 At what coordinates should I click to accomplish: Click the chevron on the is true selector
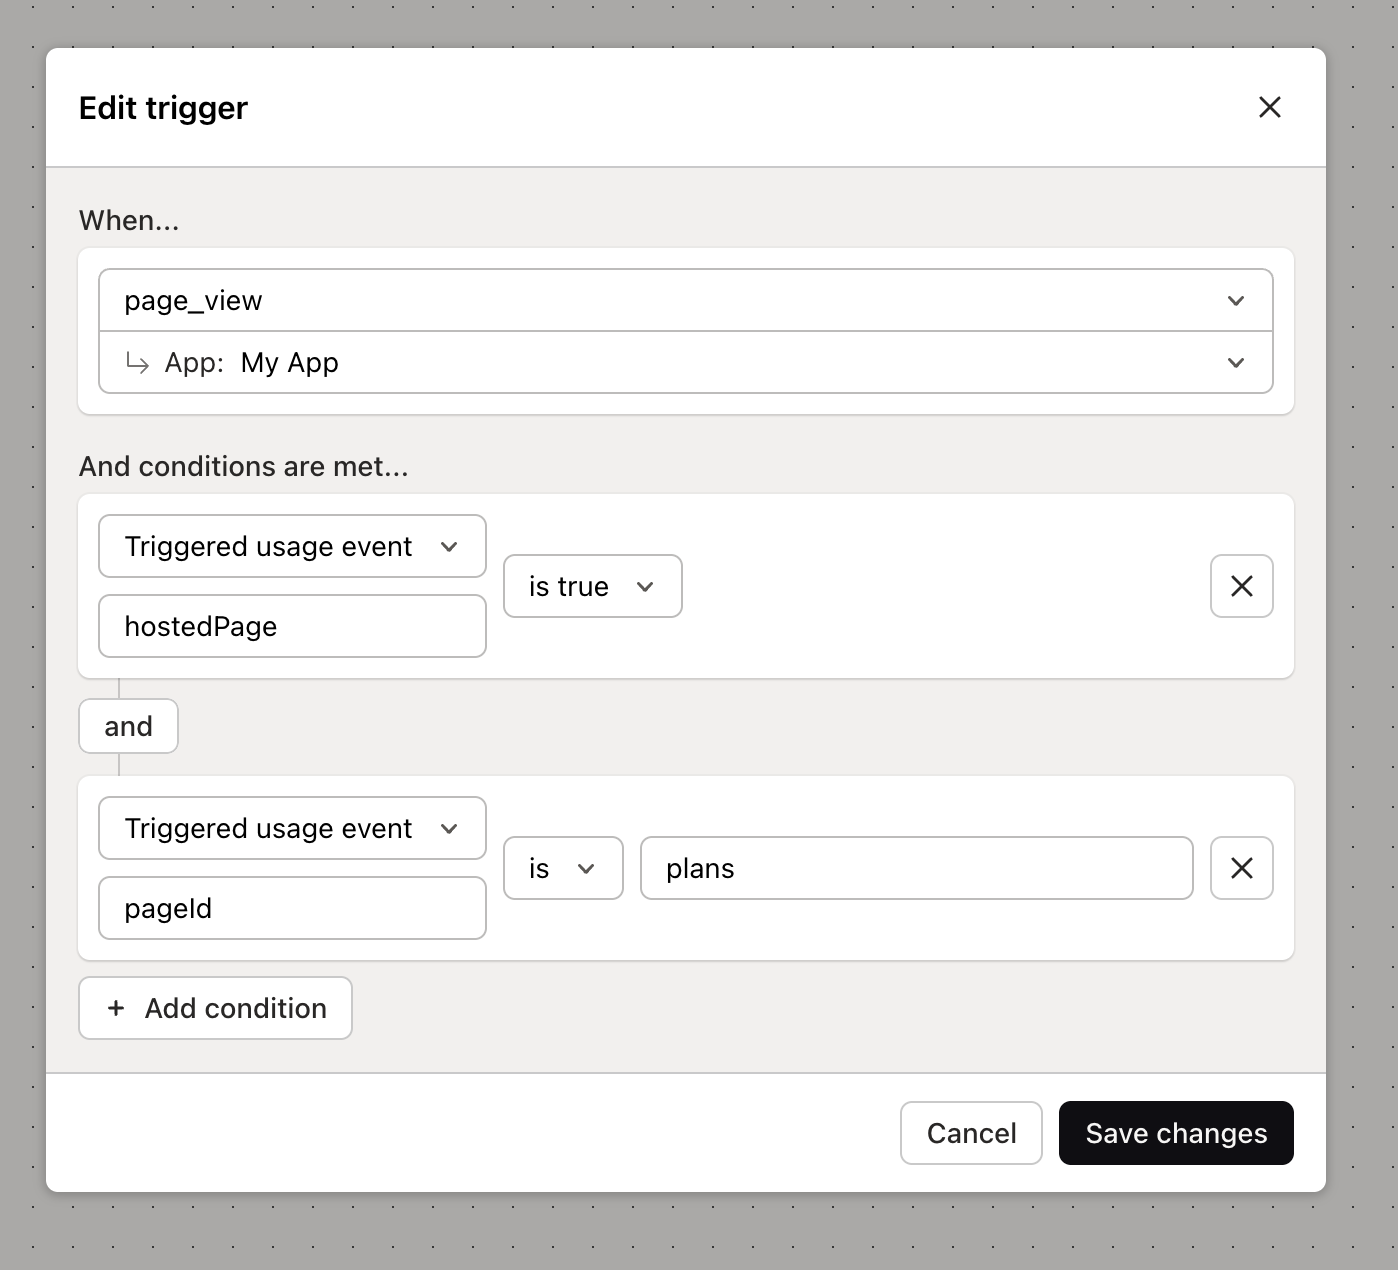646,586
